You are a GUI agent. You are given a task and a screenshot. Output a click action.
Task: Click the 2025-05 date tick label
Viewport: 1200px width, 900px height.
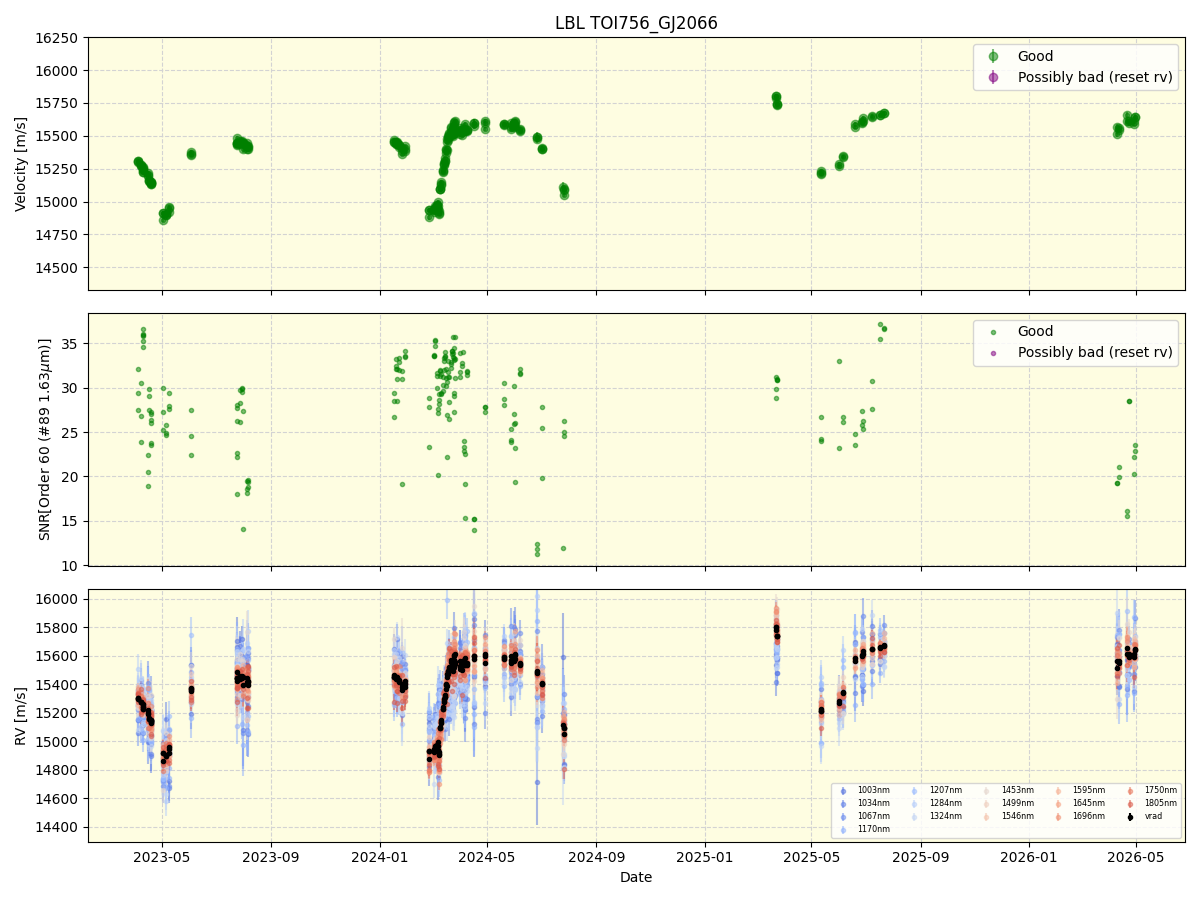coord(811,857)
